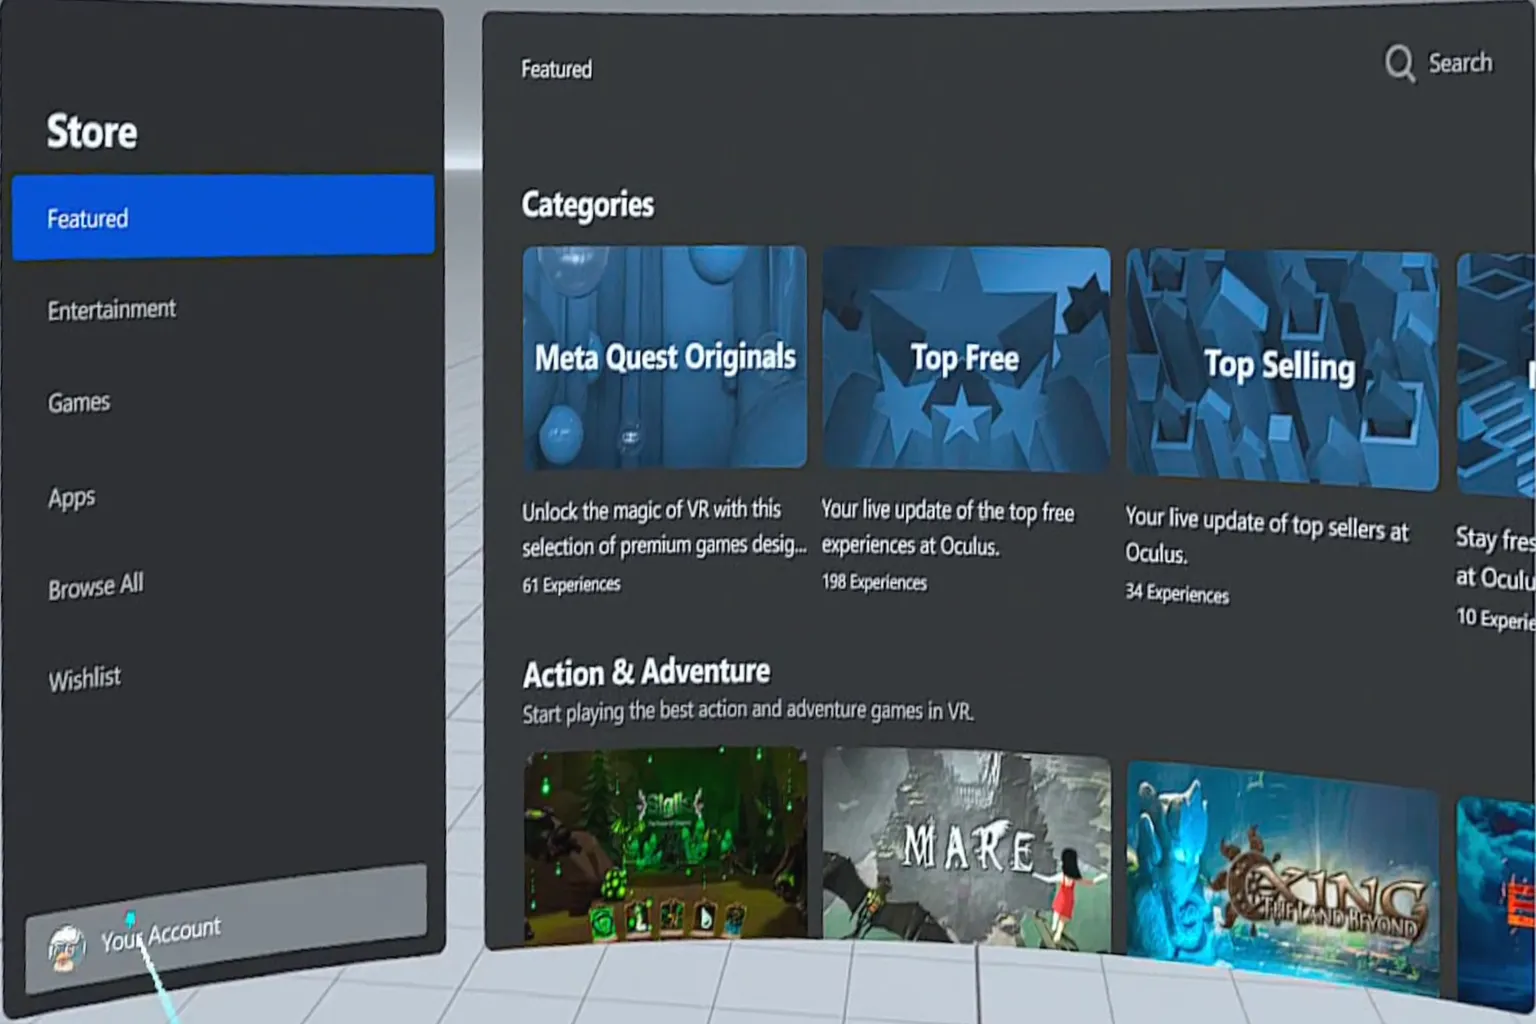Click the 198 Experiences link under Top Free
This screenshot has width=1536, height=1024.
pos(873,582)
